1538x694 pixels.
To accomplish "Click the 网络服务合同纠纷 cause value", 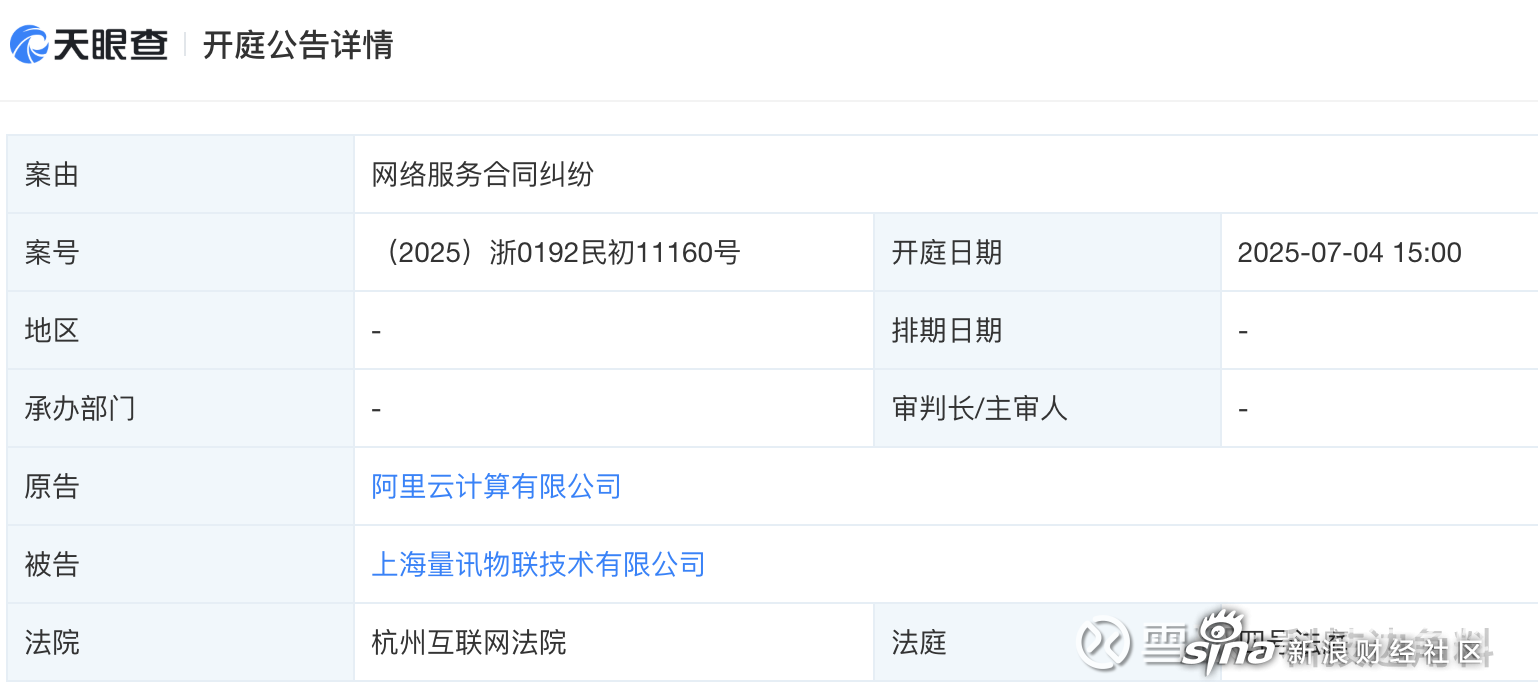I will click(x=482, y=175).
